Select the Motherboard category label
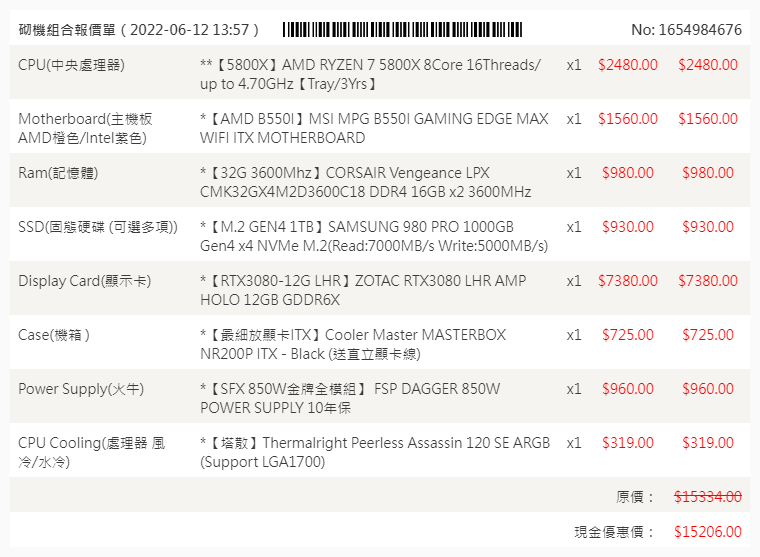The image size is (760, 557). pyautogui.click(x=85, y=128)
